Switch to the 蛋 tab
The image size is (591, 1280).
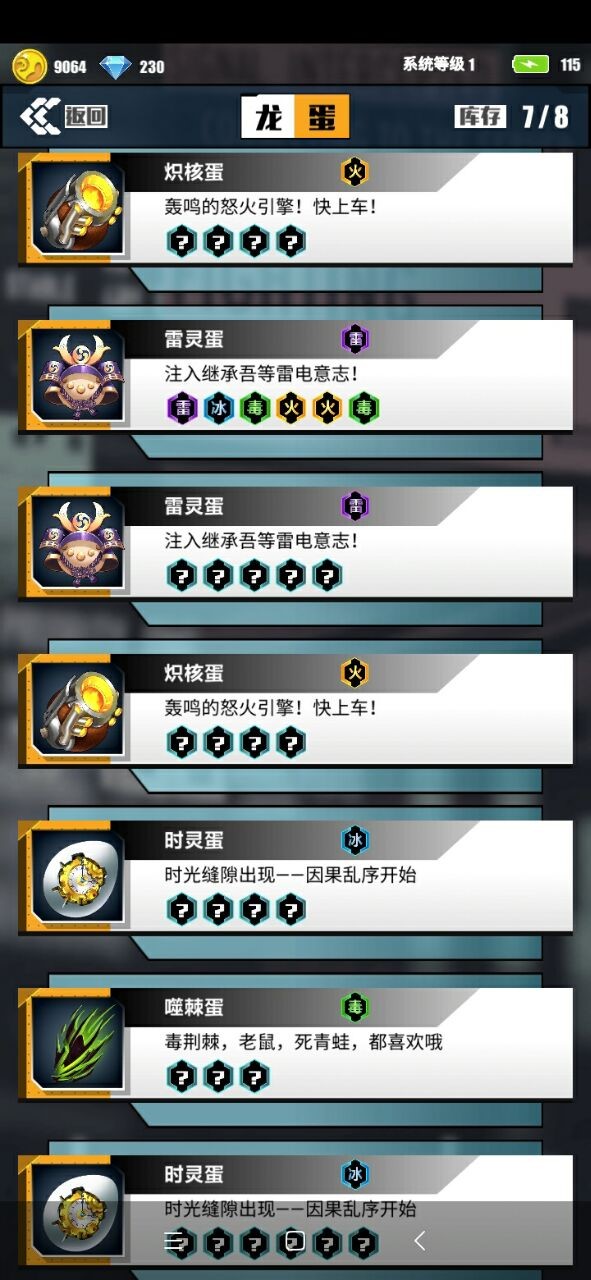pyautogui.click(x=322, y=117)
